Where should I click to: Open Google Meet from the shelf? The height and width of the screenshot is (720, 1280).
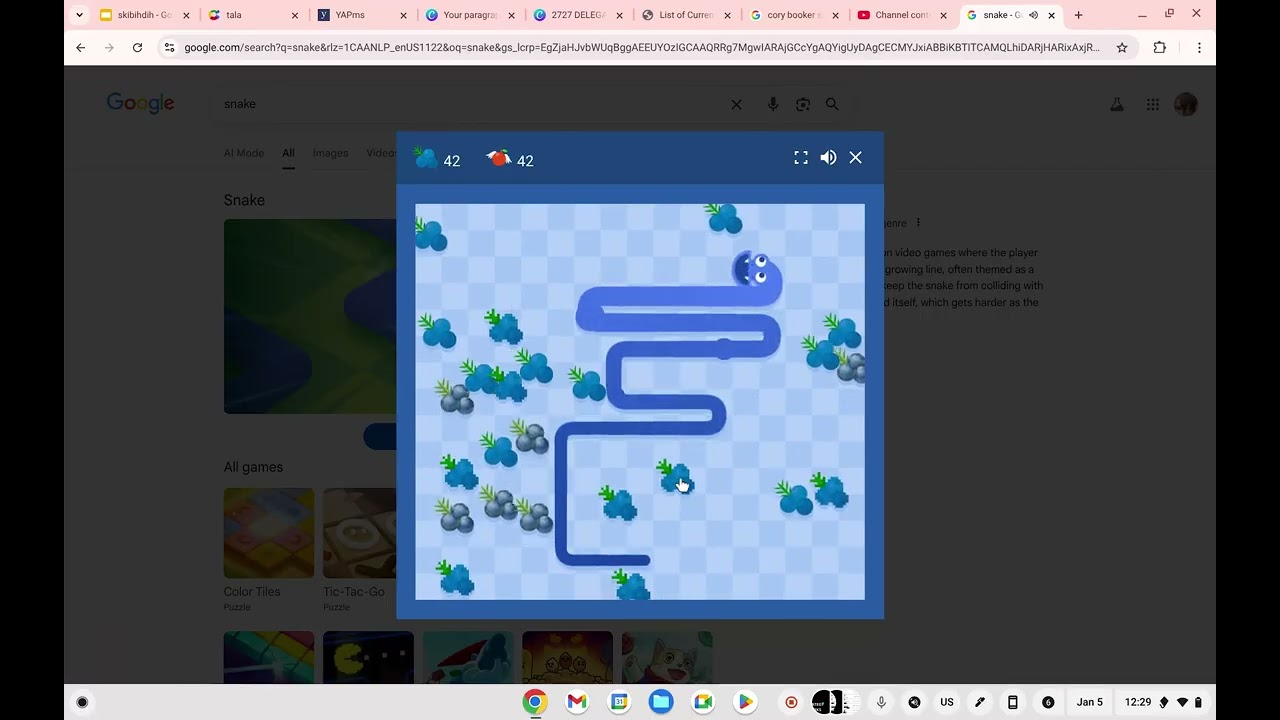click(x=703, y=702)
